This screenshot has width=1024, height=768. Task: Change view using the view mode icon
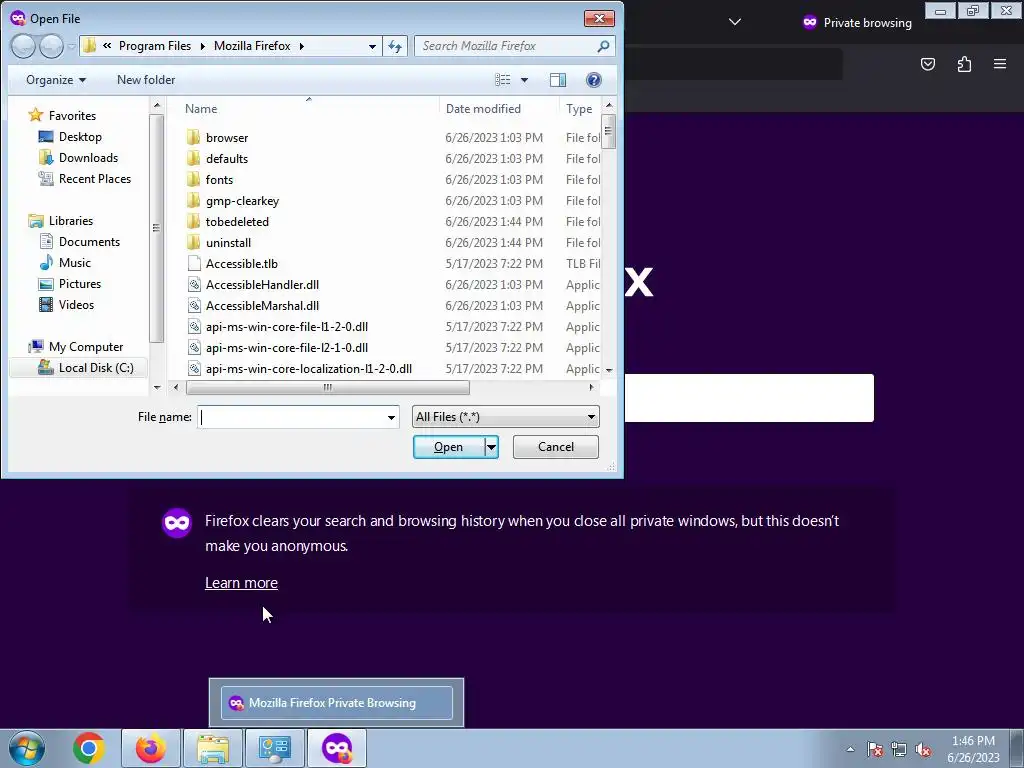503,80
